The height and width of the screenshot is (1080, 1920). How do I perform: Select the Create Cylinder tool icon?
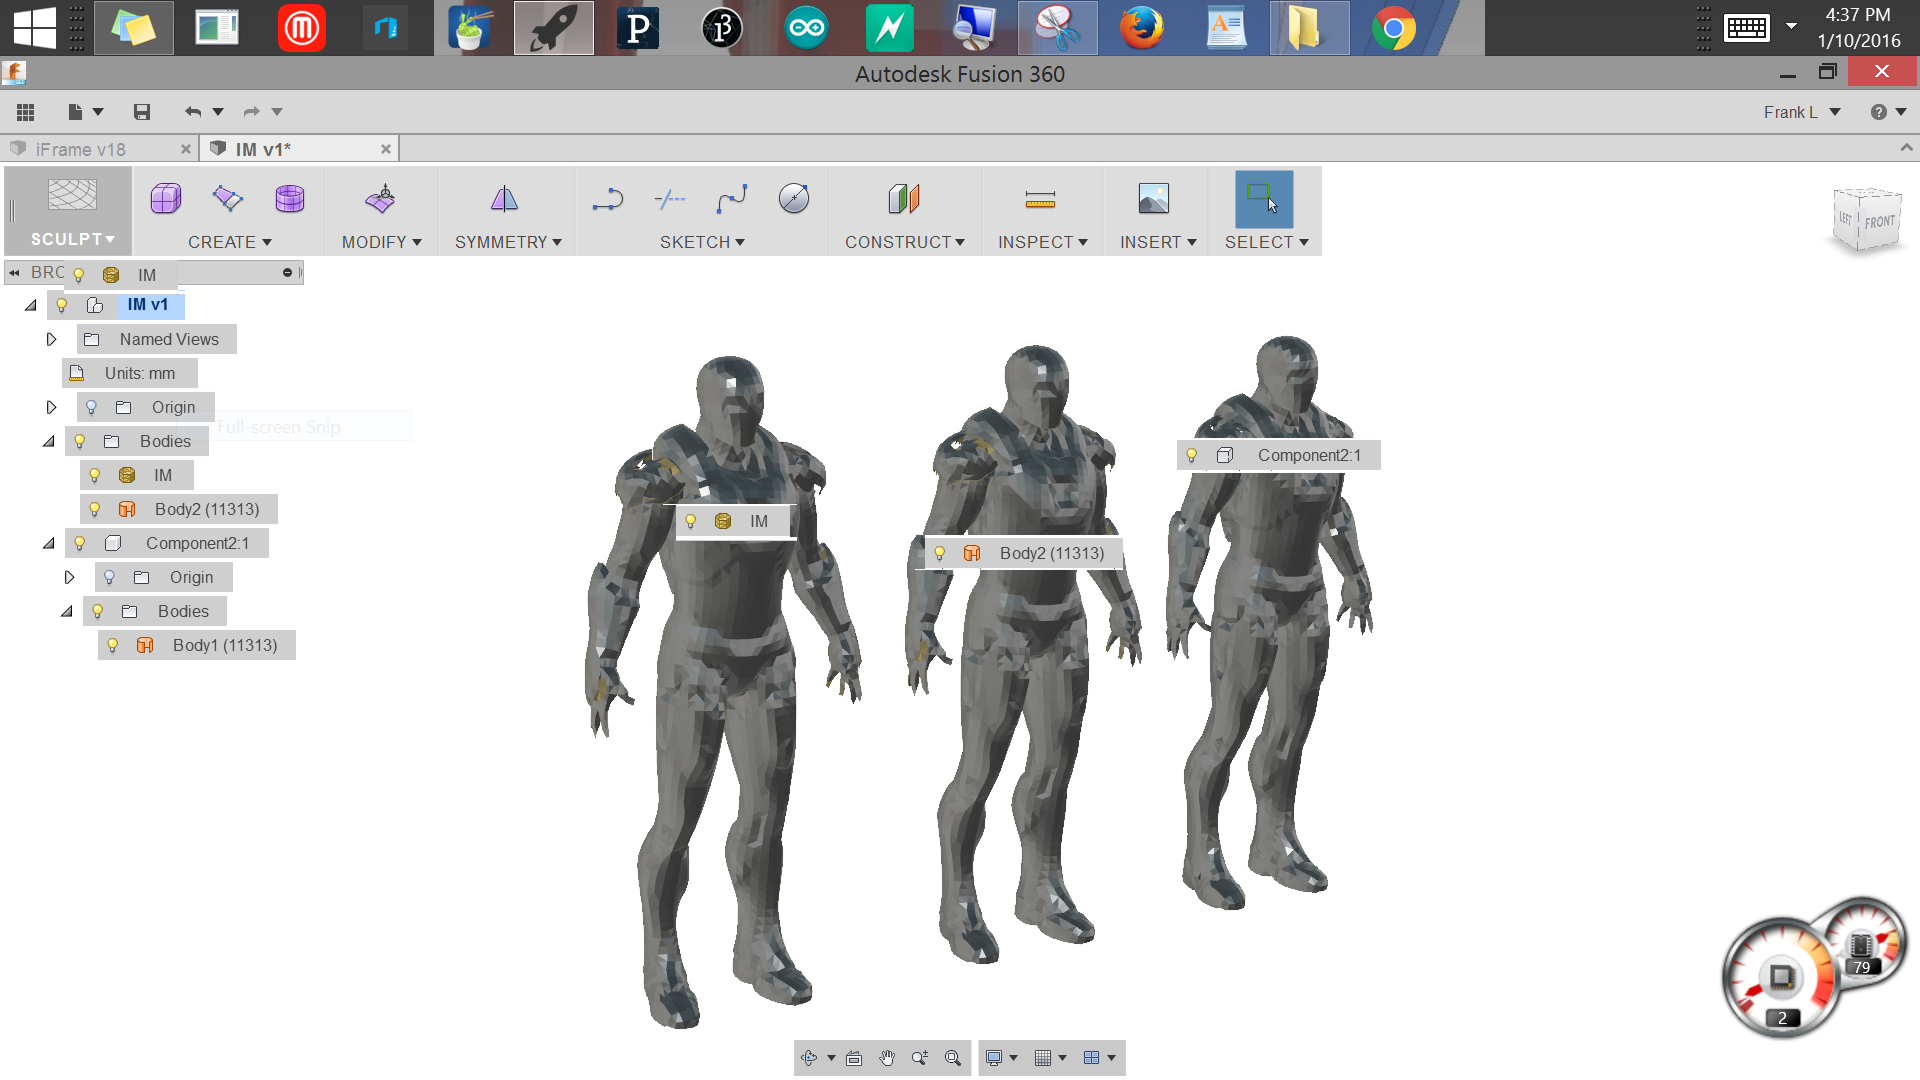point(290,199)
